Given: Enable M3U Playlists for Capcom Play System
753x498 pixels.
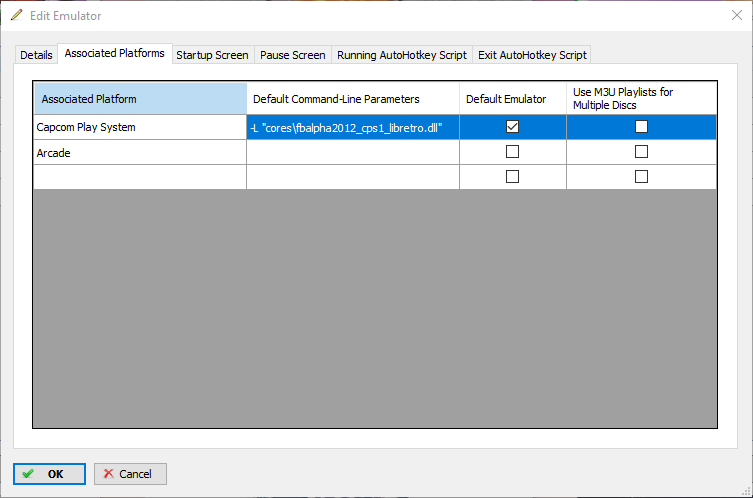Looking at the screenshot, I should [641, 127].
